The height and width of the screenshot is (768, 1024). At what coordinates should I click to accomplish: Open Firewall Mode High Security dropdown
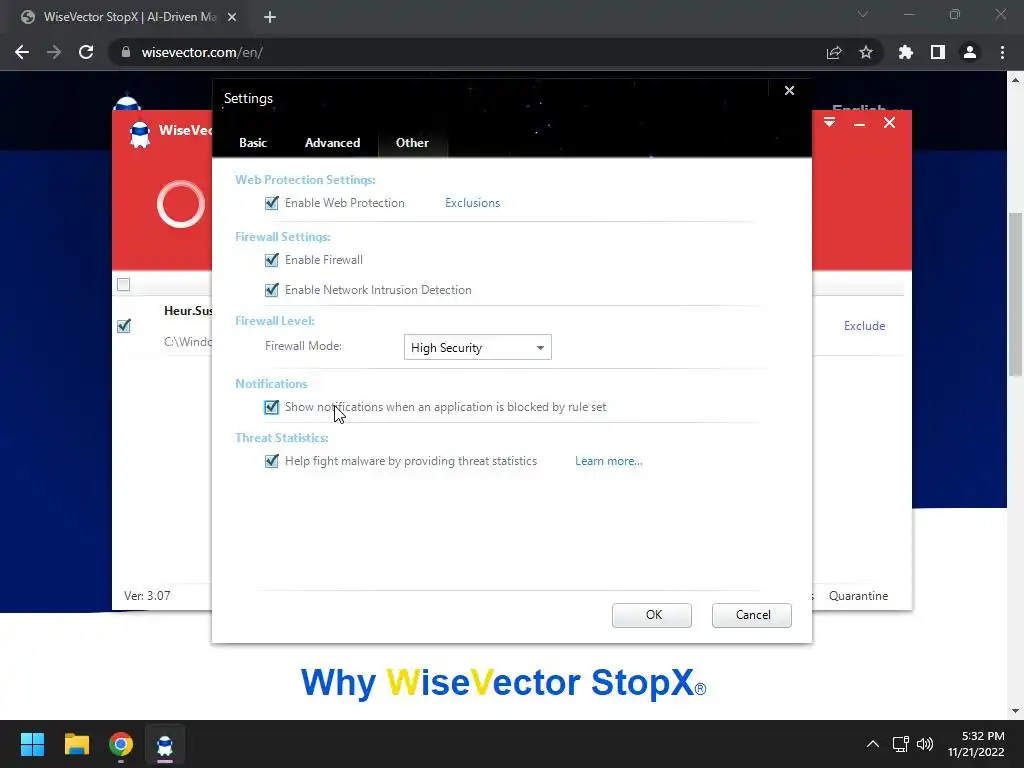click(x=477, y=347)
